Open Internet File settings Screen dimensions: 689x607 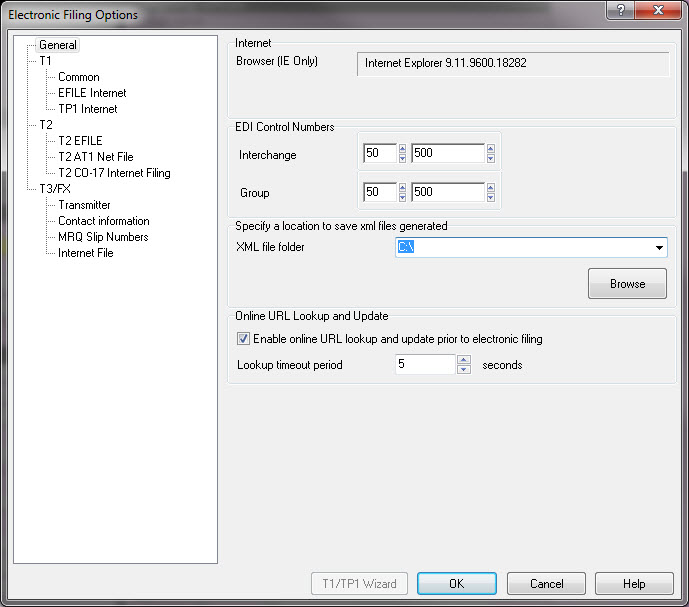tap(86, 253)
